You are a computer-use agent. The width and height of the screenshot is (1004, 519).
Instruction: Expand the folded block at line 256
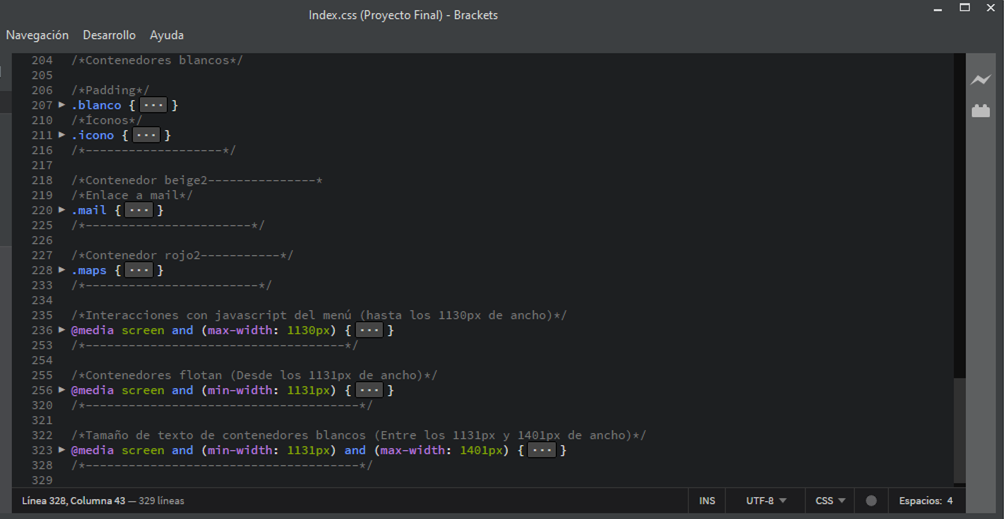click(x=62, y=390)
